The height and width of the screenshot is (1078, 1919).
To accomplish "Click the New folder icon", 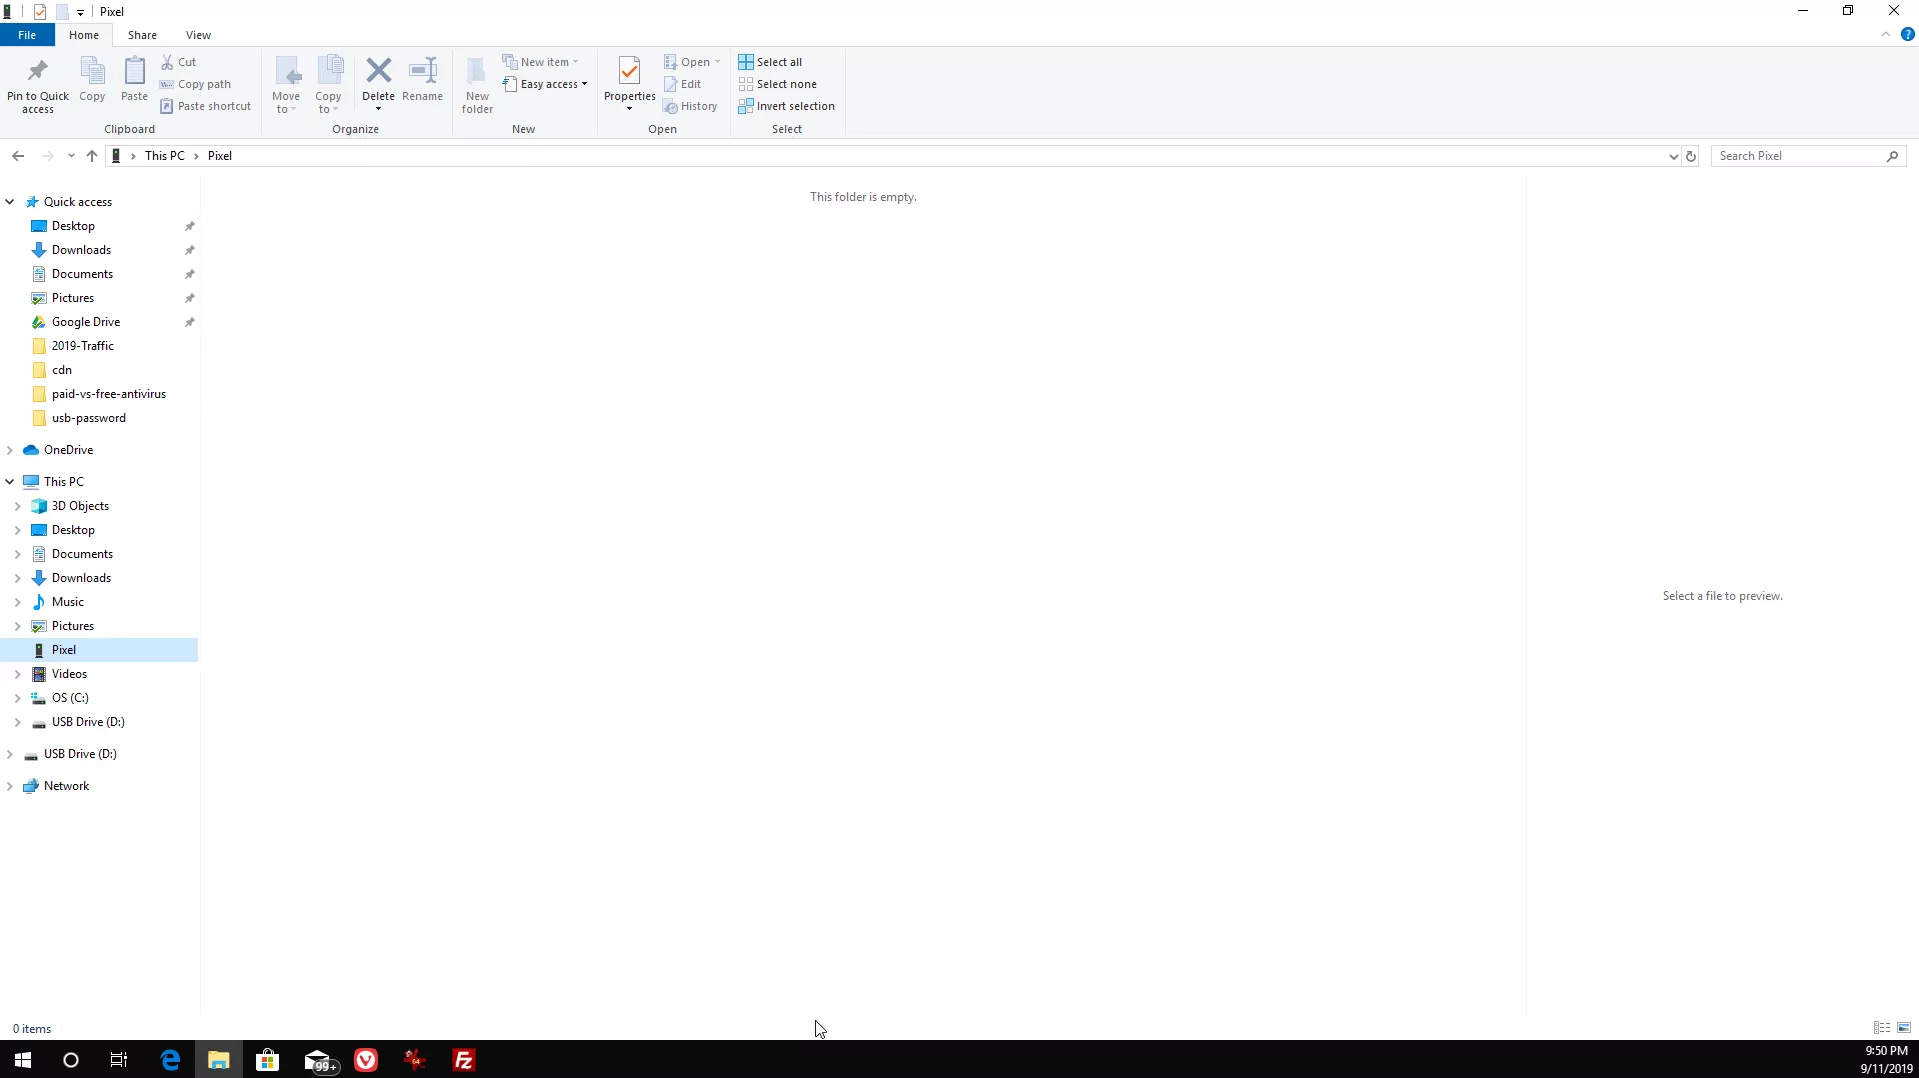I will [477, 72].
